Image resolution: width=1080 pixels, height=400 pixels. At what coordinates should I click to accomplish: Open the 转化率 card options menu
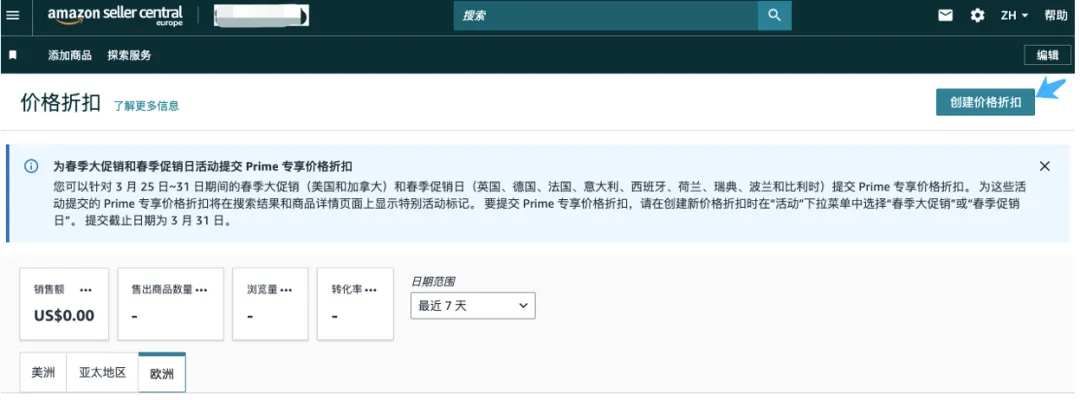click(371, 290)
